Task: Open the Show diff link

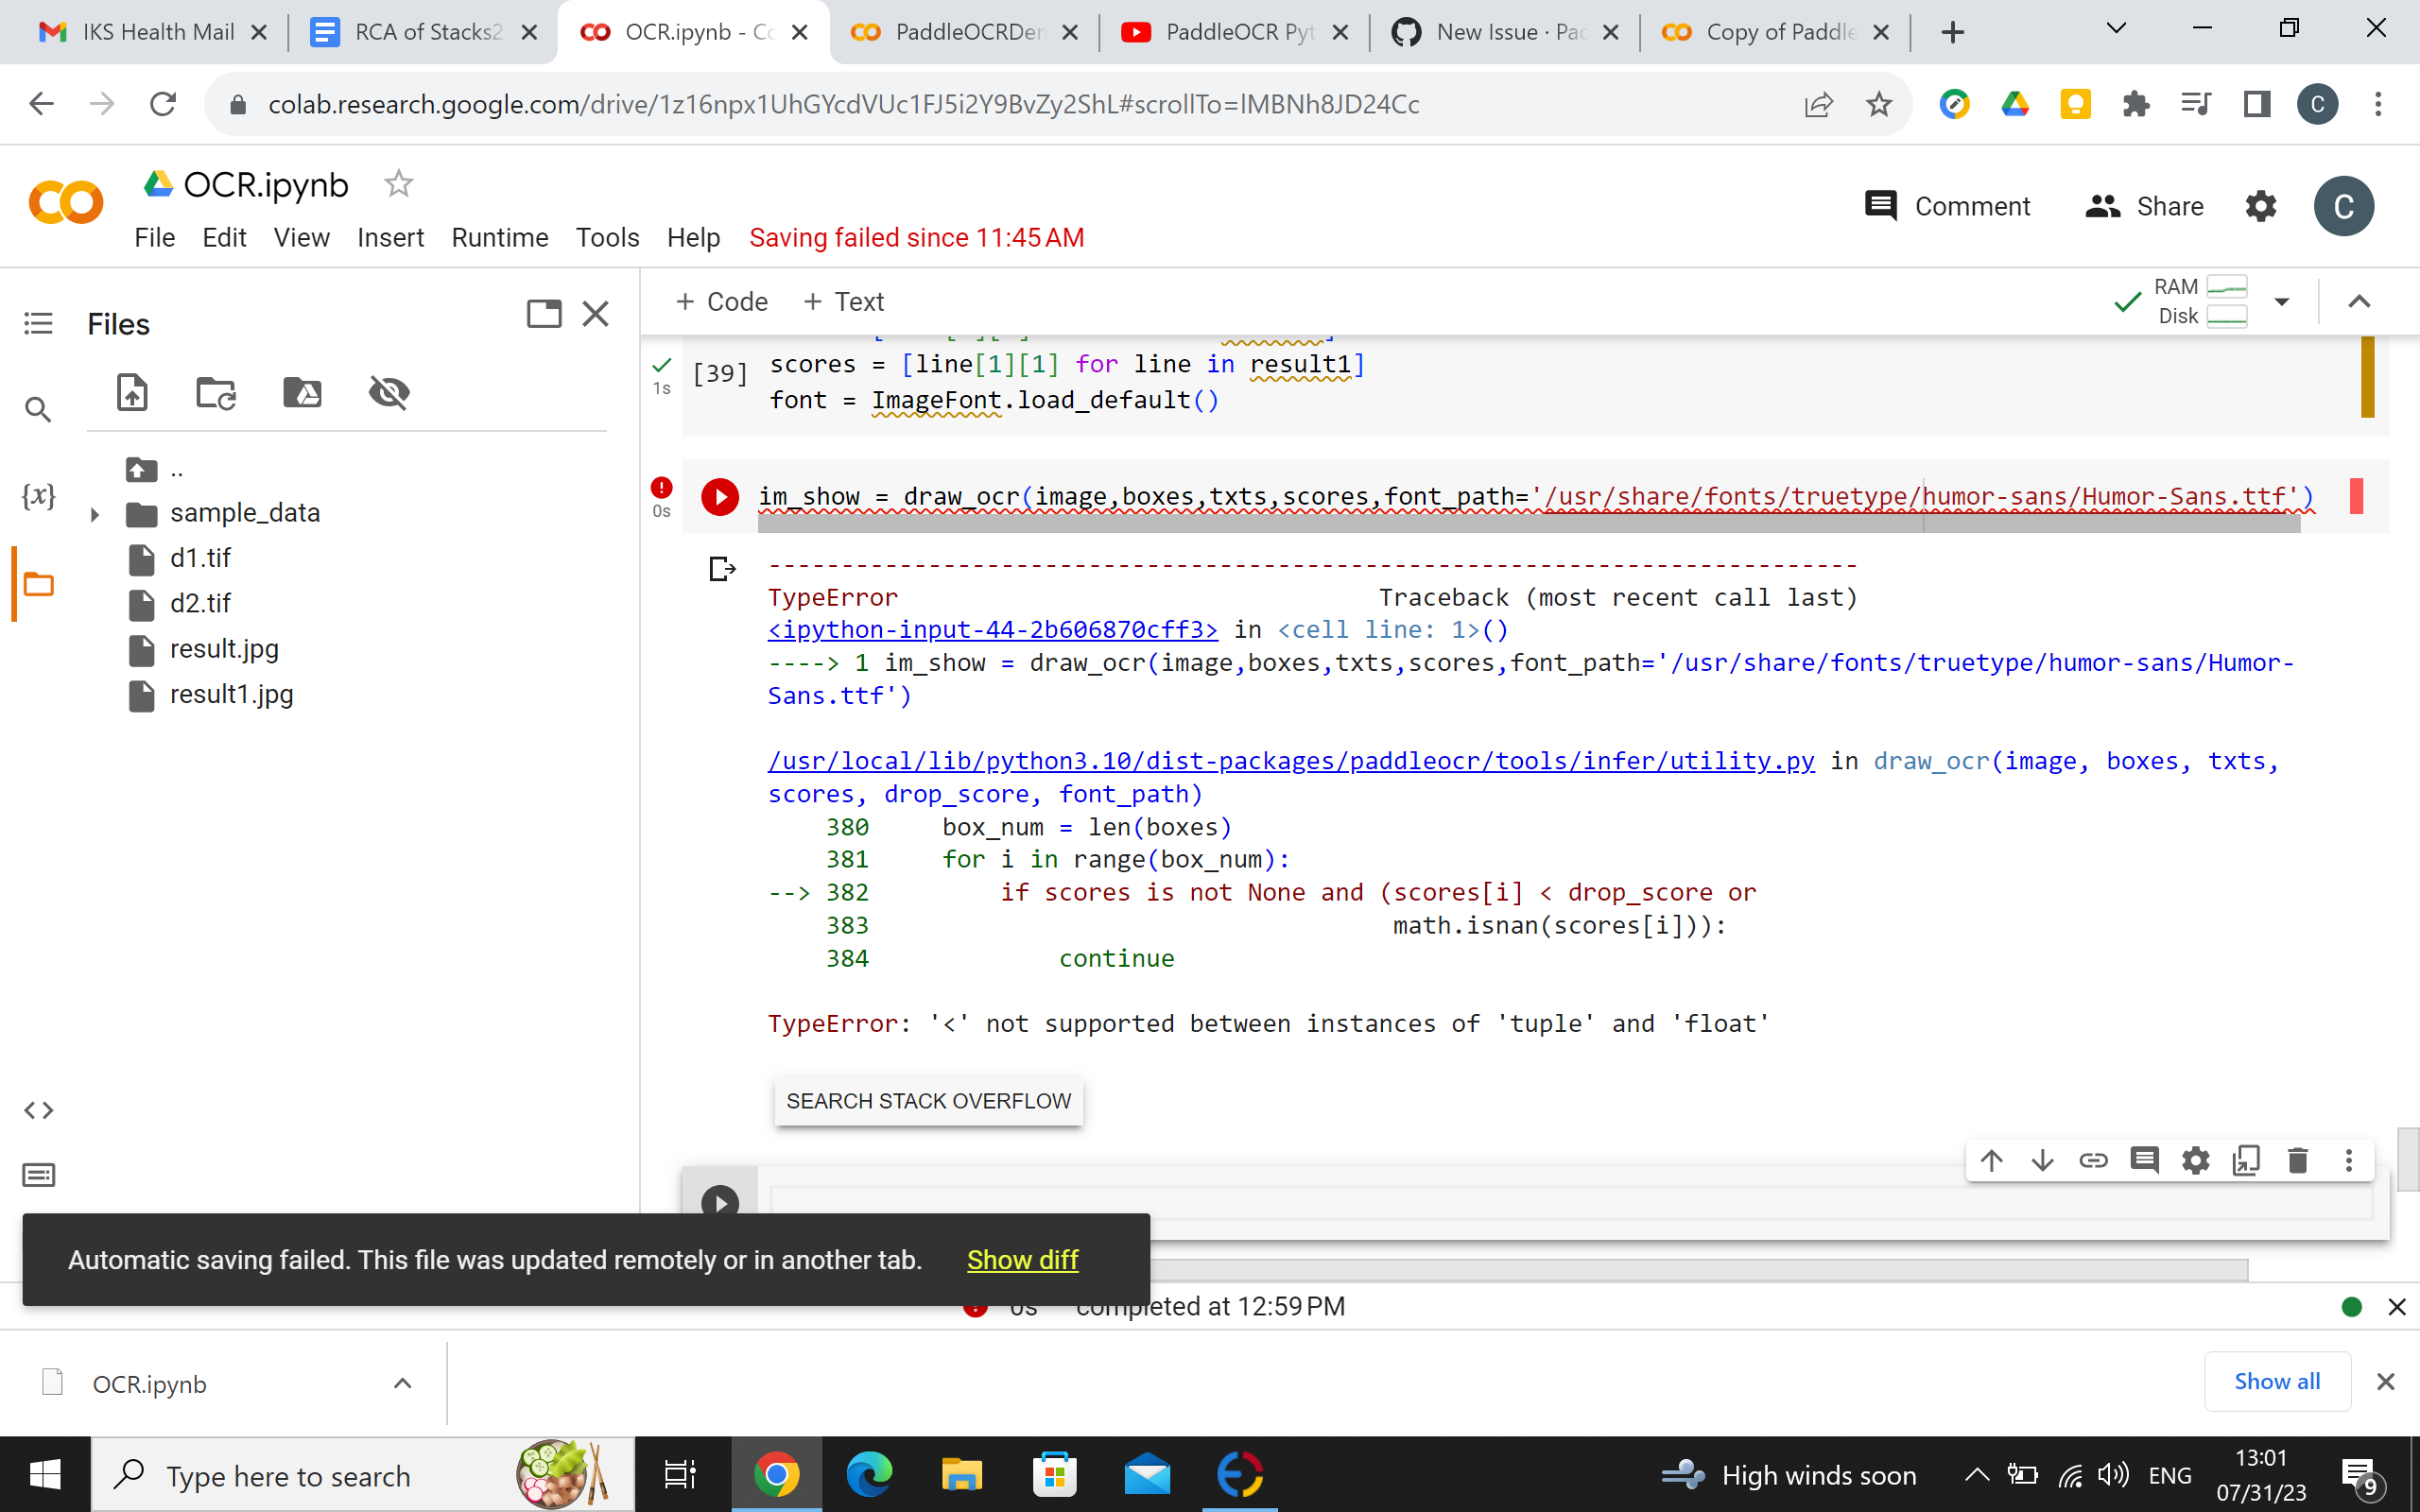Action: point(1021,1259)
